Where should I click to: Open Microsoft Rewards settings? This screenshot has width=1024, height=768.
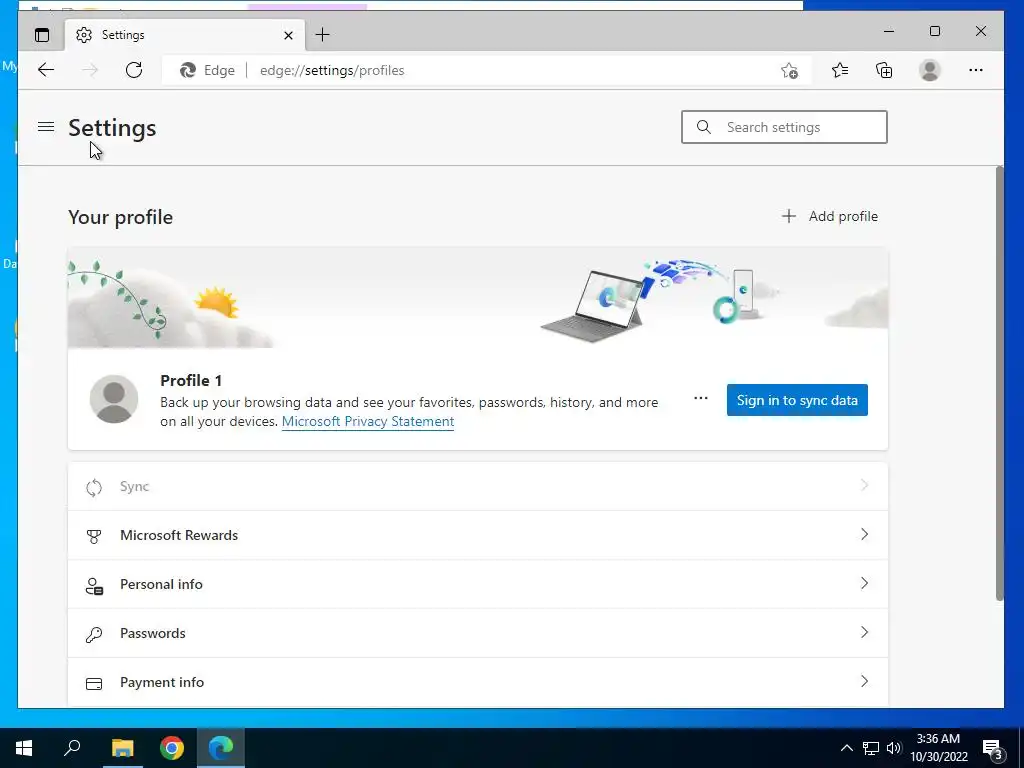pos(477,535)
